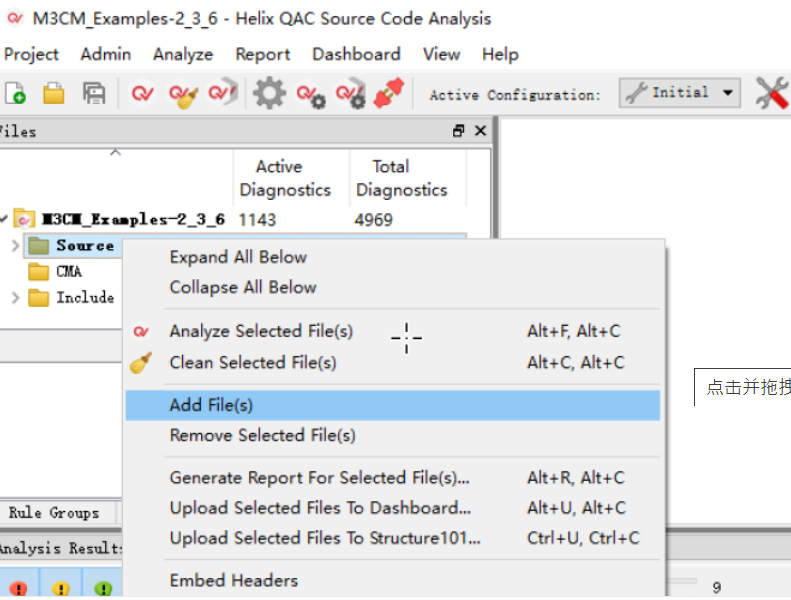
Task: Click the gear settings toolbar icon
Action: 269,93
